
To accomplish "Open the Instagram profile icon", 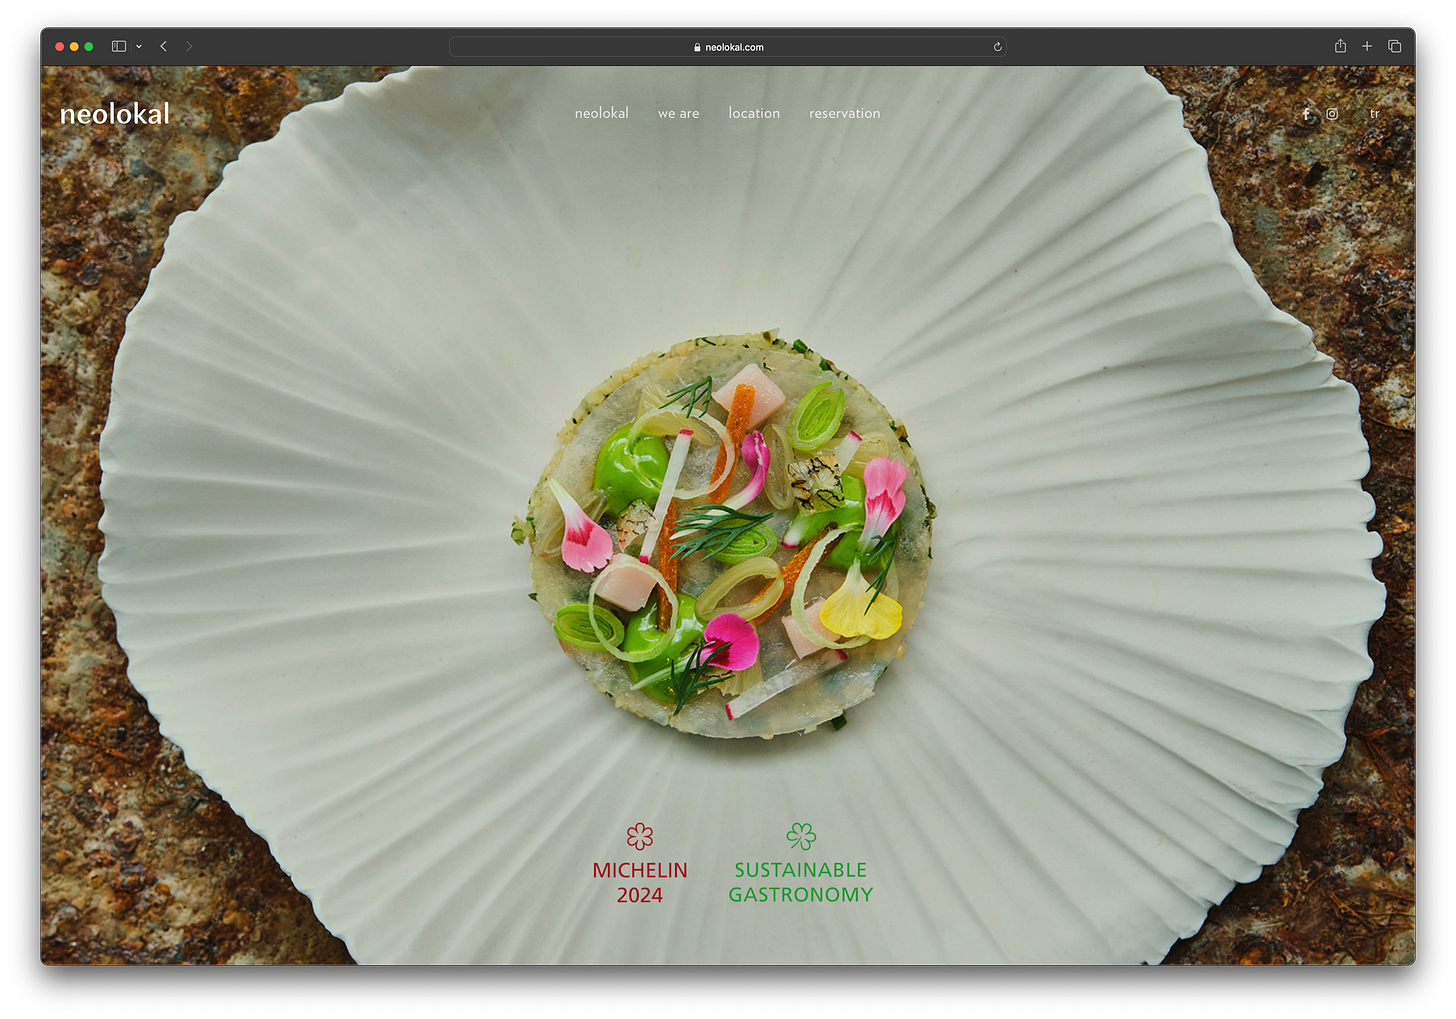I will point(1332,114).
